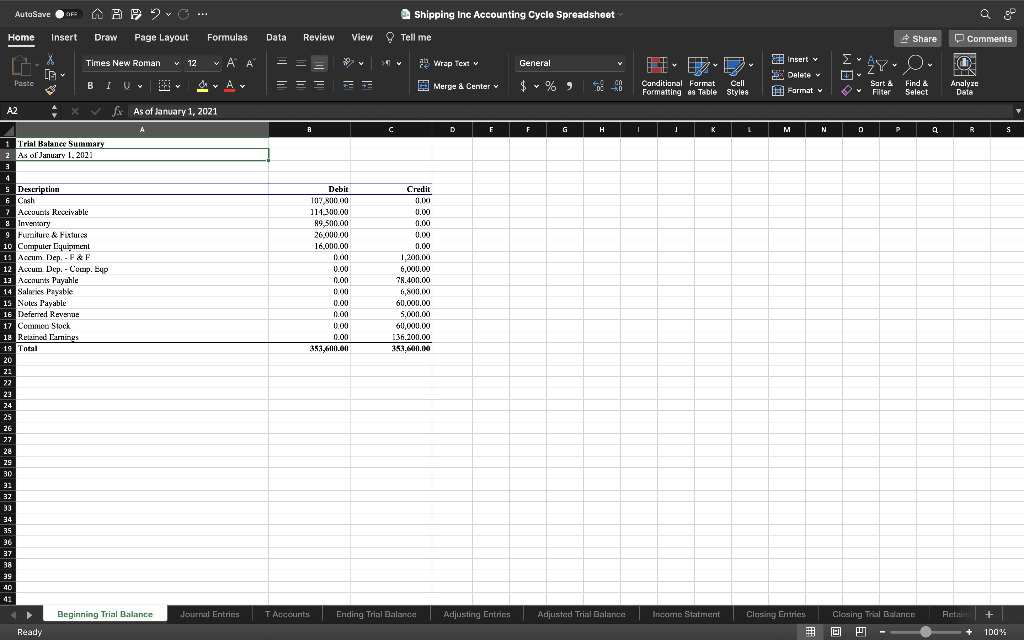Click the Decrease Indent icon
Screen dimensions: 1024x640
click(x=348, y=86)
